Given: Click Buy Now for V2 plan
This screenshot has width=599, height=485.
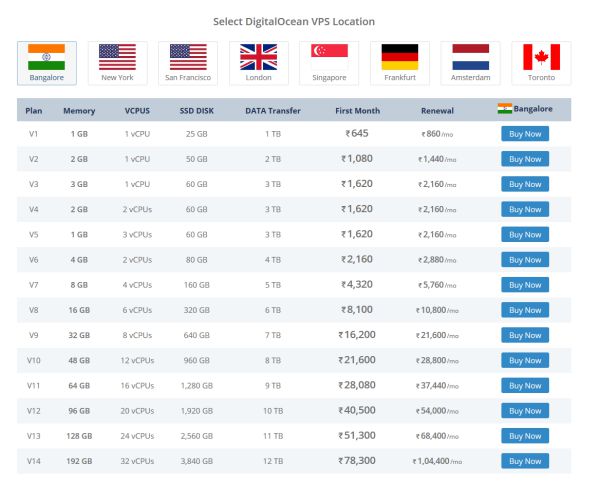Looking at the screenshot, I should pyautogui.click(x=525, y=159).
